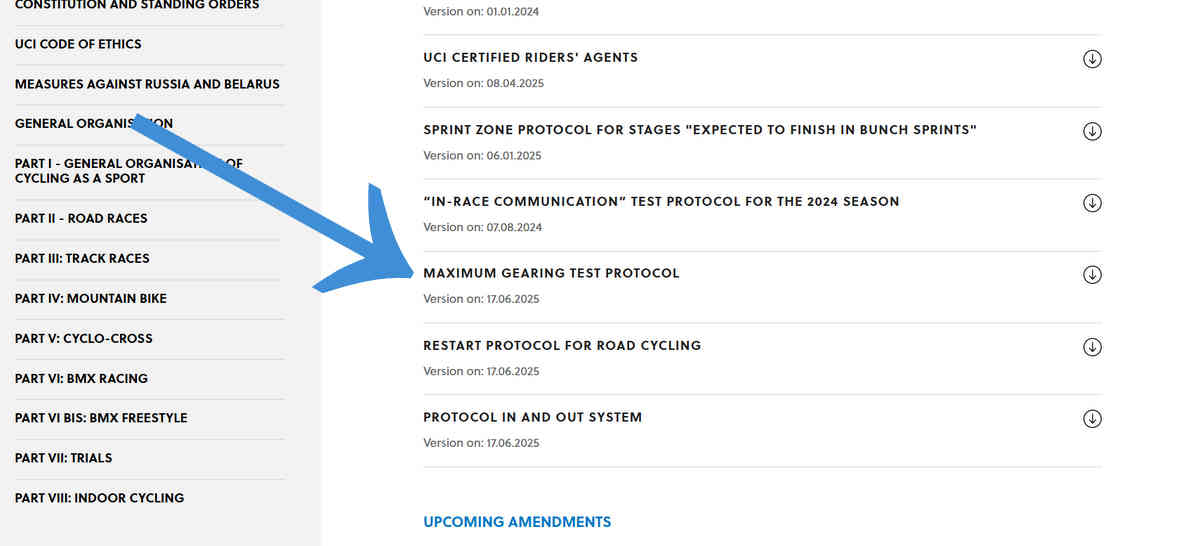Download Maximum Gearing Test Protocol file
Image resolution: width=1200 pixels, height=546 pixels.
pos(1092,275)
